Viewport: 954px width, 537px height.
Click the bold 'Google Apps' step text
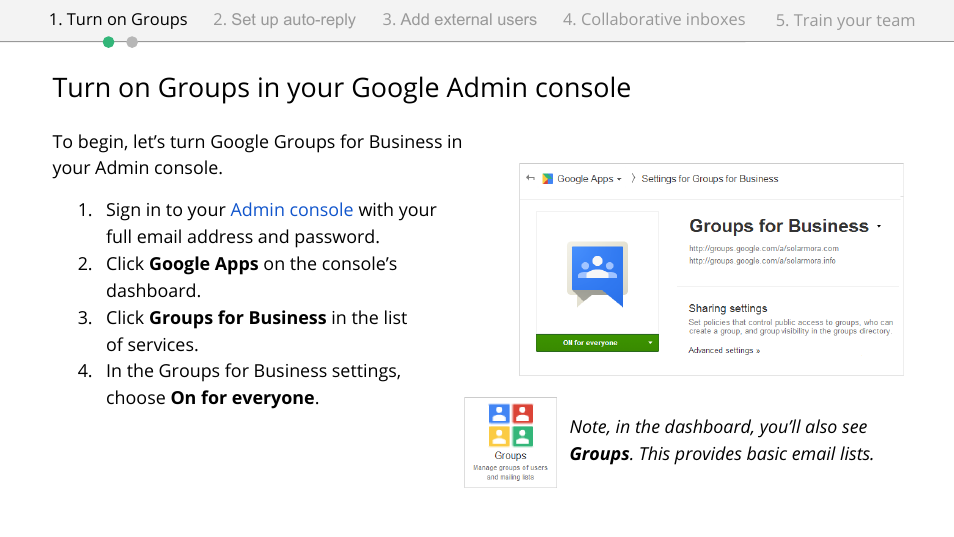tap(204, 264)
